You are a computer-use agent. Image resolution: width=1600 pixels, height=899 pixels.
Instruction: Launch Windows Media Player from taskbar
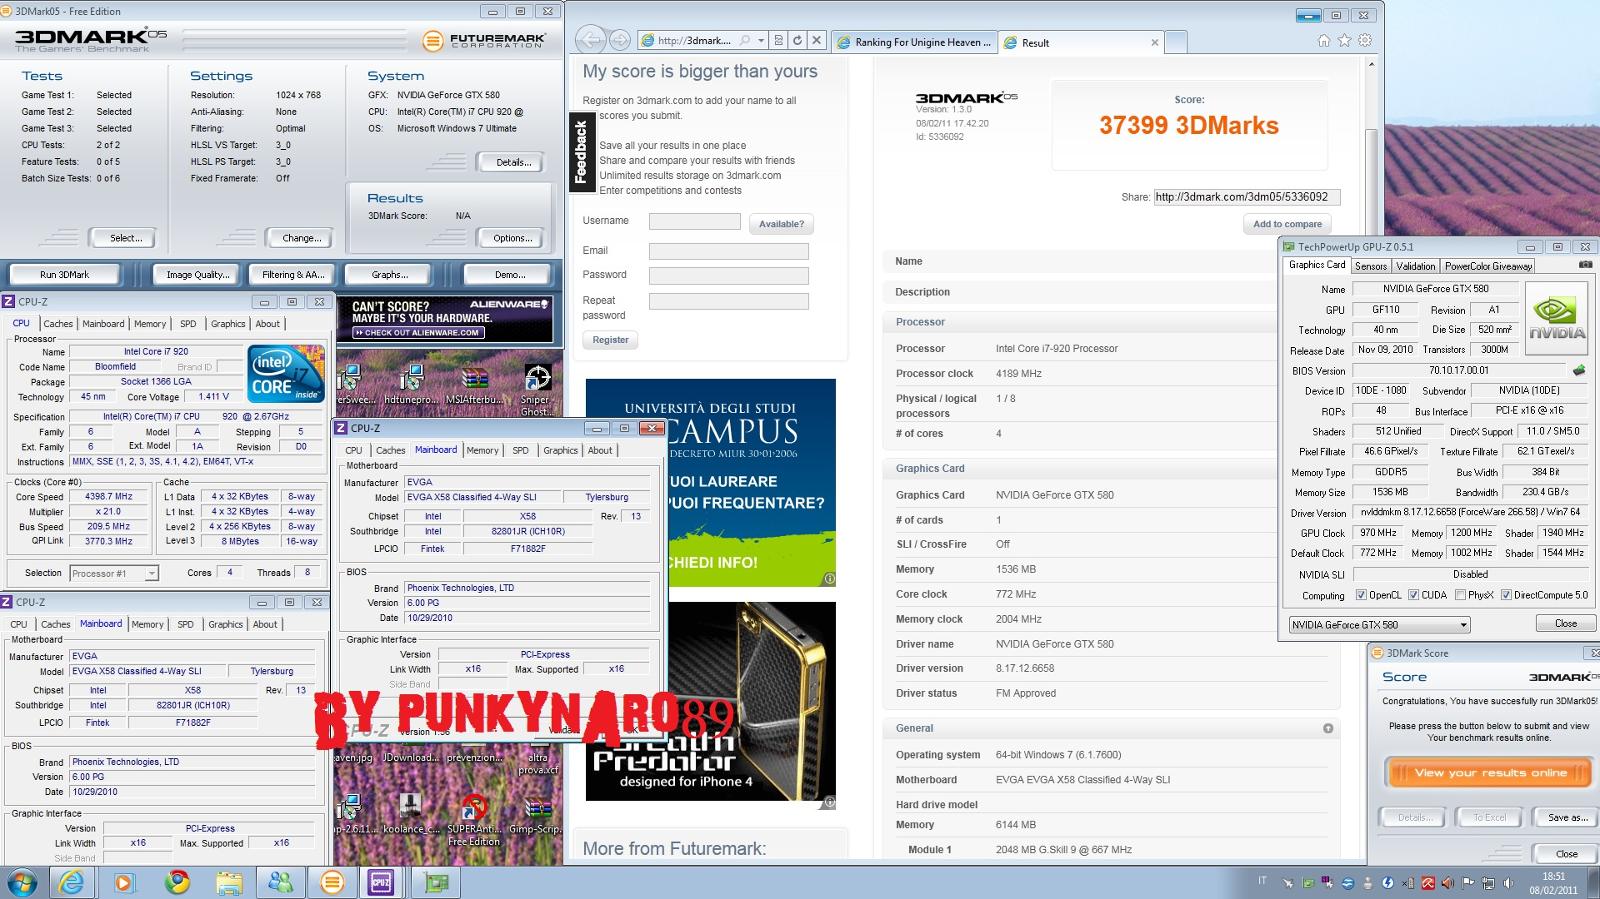pyautogui.click(x=124, y=882)
